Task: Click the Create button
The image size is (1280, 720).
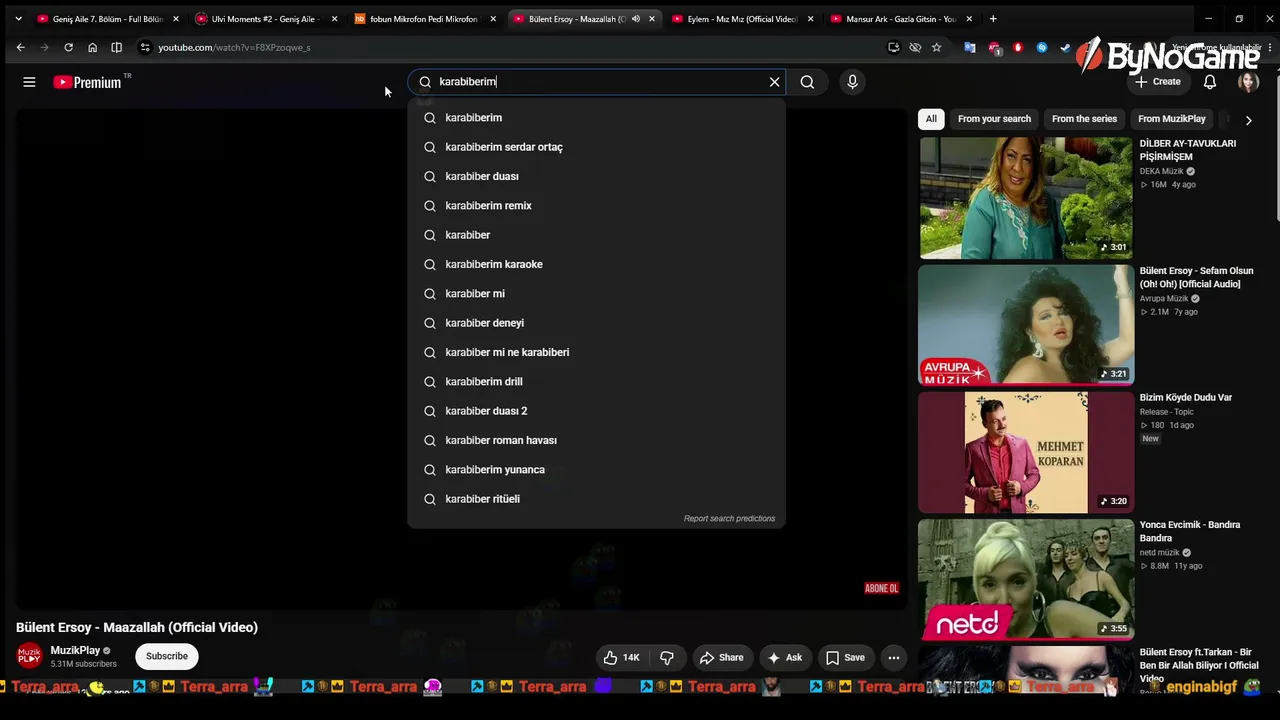Action: pos(1157,82)
